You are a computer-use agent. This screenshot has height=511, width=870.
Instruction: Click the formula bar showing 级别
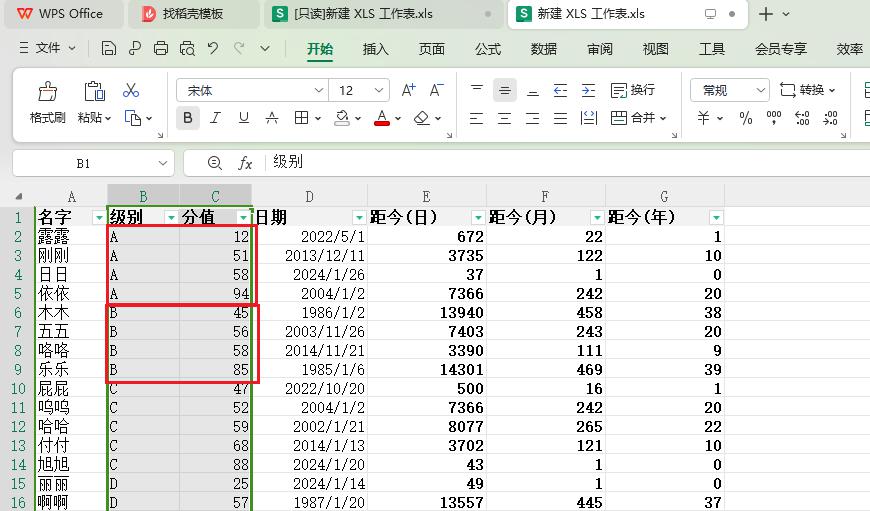[x=566, y=163]
